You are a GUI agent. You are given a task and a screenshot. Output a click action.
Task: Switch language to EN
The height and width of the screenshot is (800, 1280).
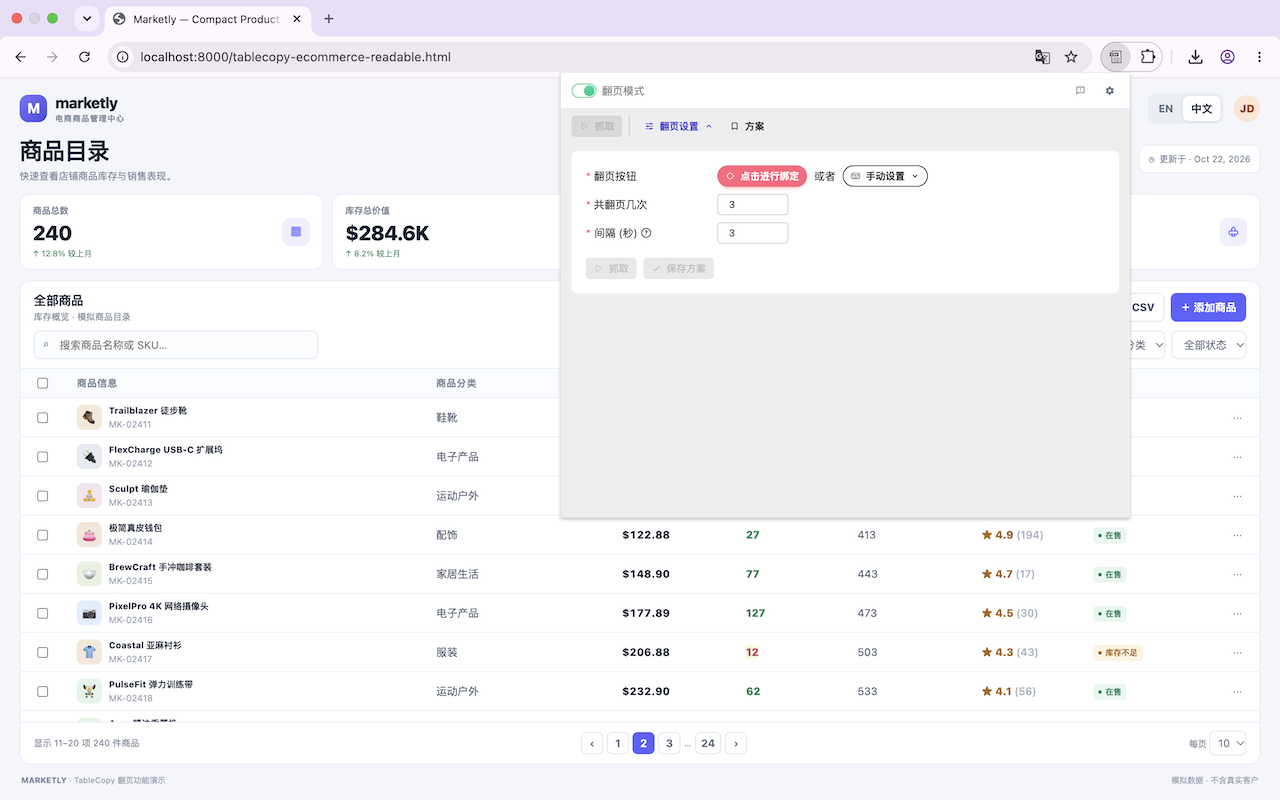coord(1166,109)
